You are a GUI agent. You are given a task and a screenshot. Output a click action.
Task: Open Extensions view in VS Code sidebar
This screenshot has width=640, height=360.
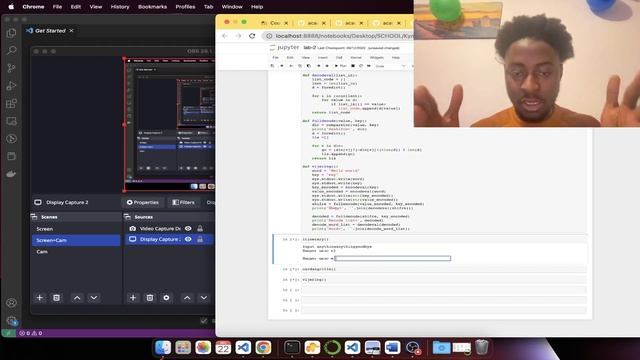[x=11, y=103]
